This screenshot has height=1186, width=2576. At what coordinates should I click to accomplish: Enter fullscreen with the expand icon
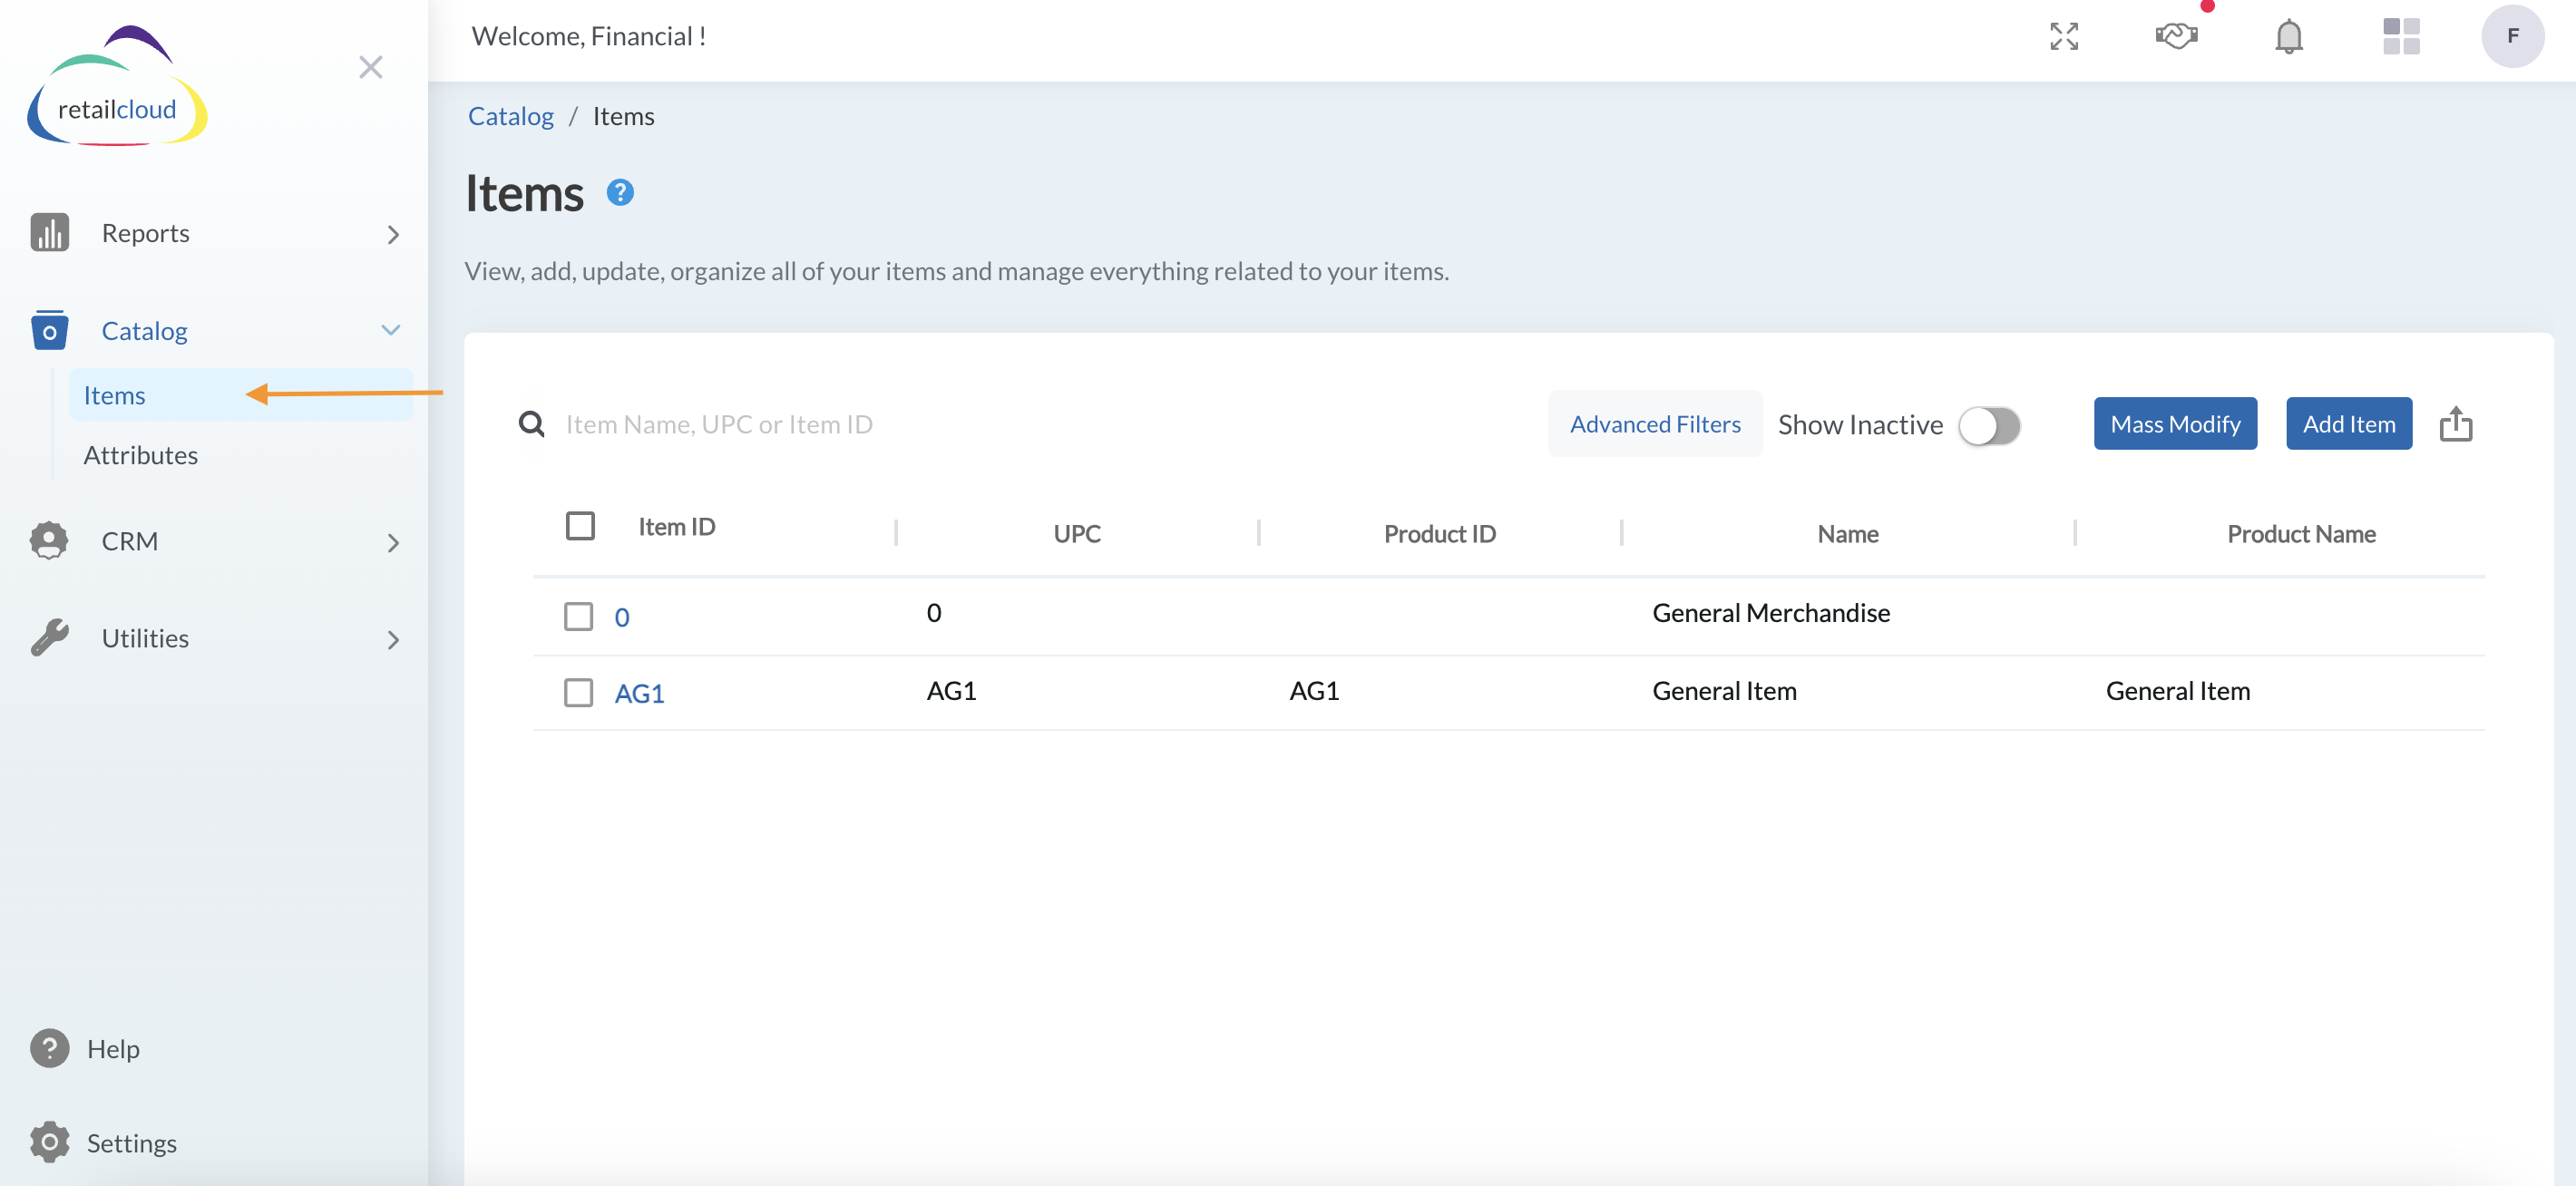click(2064, 37)
